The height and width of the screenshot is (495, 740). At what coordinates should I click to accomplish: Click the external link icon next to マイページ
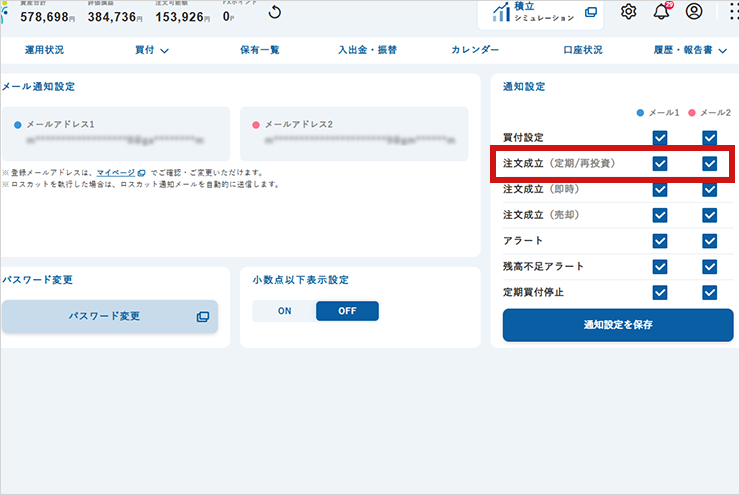point(141,173)
